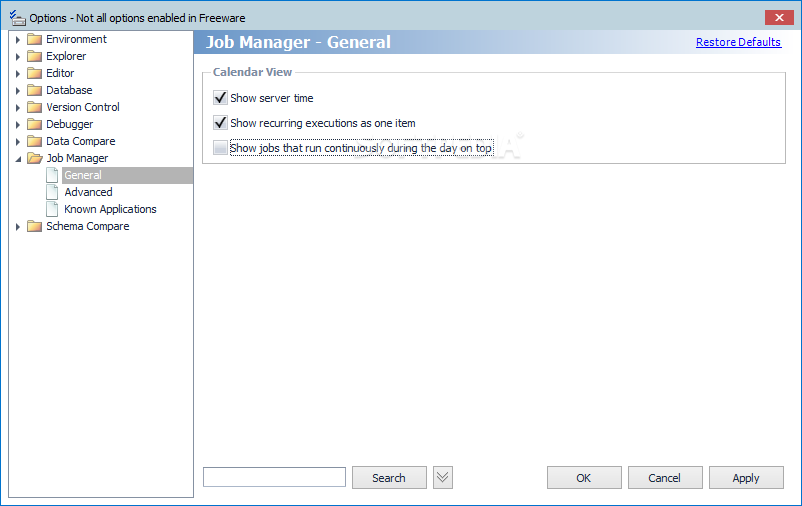802x506 pixels.
Task: Click the General page document icon
Action: pyautogui.click(x=52, y=175)
